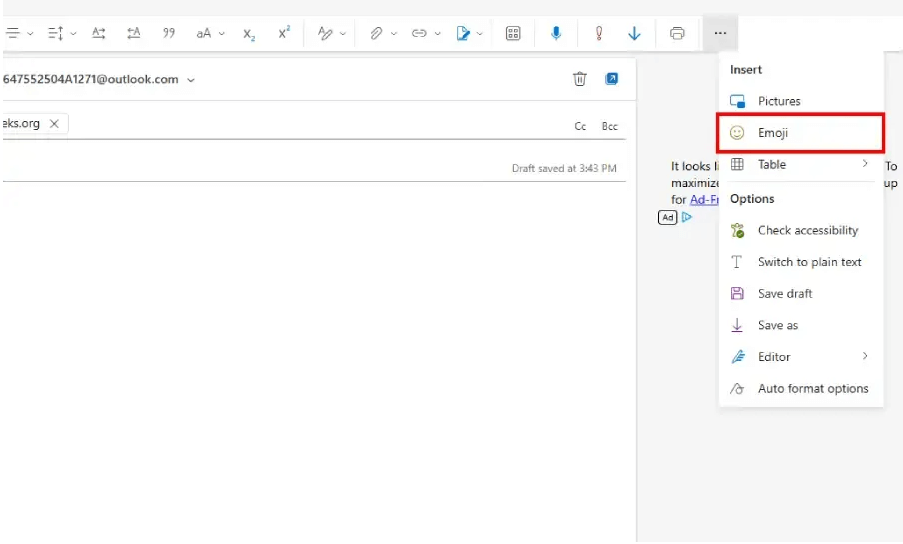Select Pictures from the Insert menu
This screenshot has width=903, height=544.
coord(800,101)
